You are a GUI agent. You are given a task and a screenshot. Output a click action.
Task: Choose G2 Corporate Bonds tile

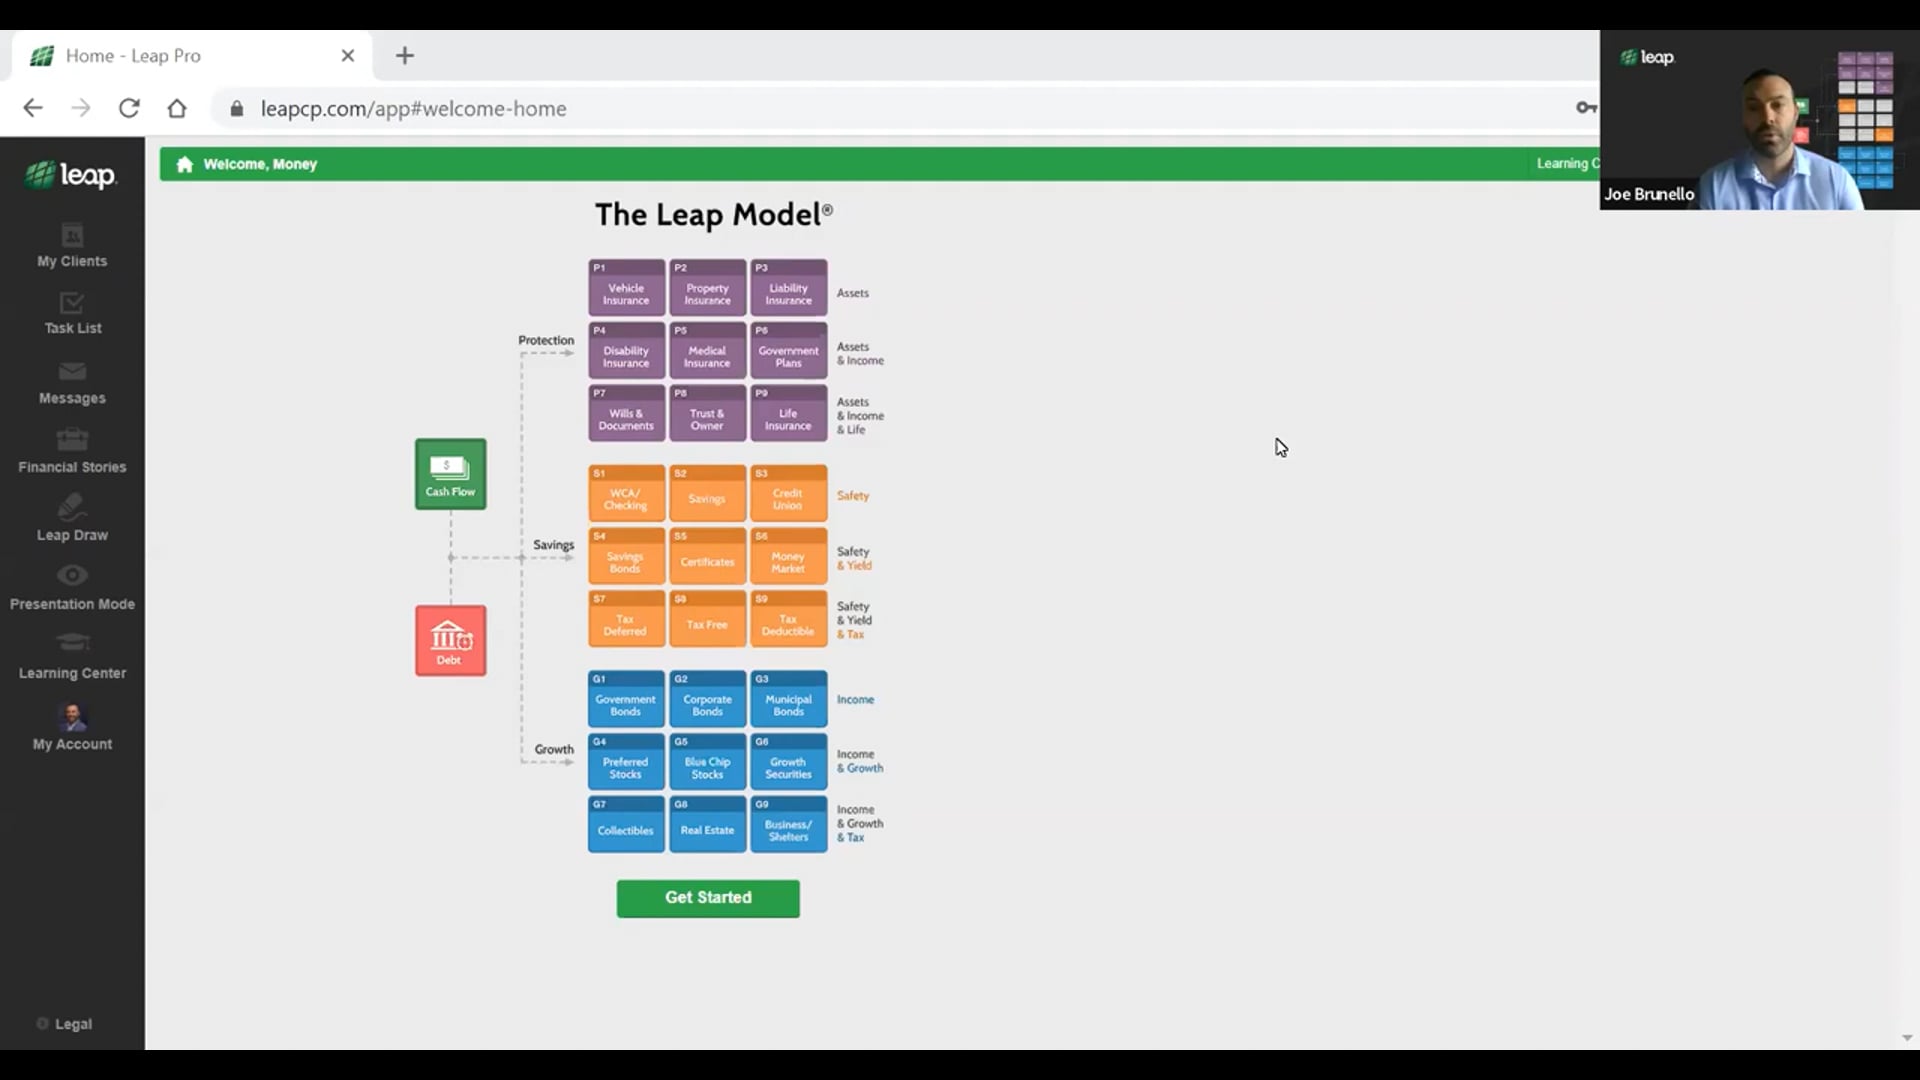click(x=708, y=699)
